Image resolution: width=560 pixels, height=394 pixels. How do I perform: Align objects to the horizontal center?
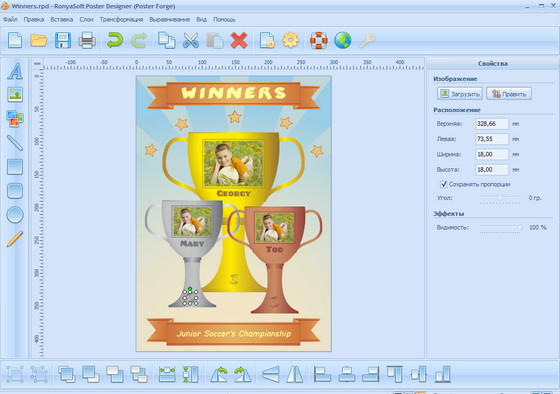[x=346, y=374]
